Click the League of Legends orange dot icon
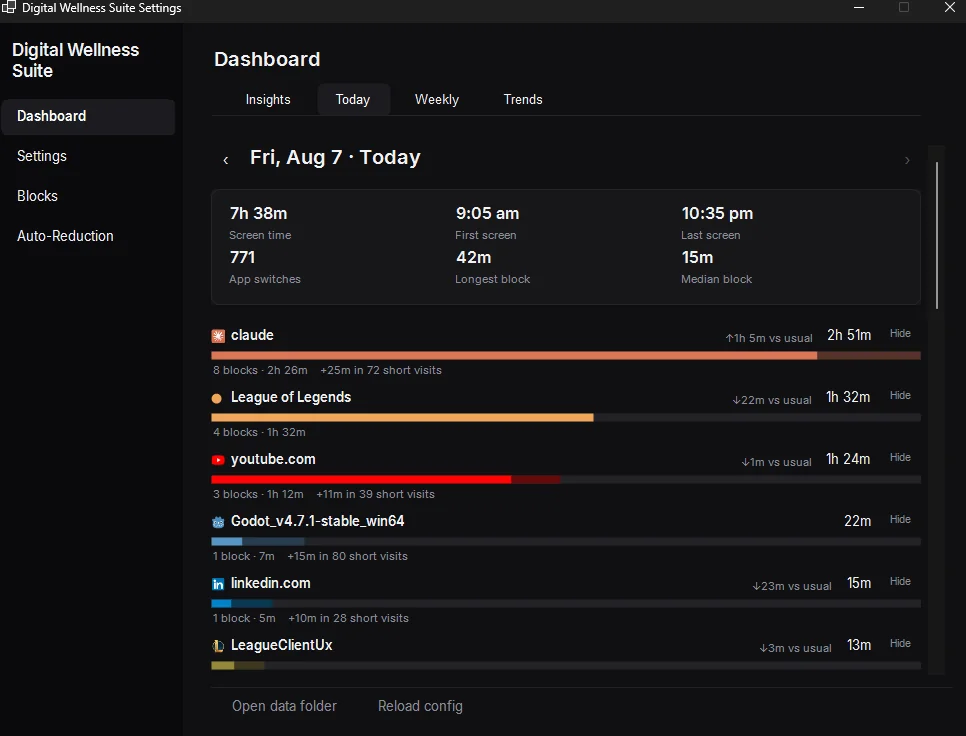Image resolution: width=966 pixels, height=736 pixels. [216, 398]
